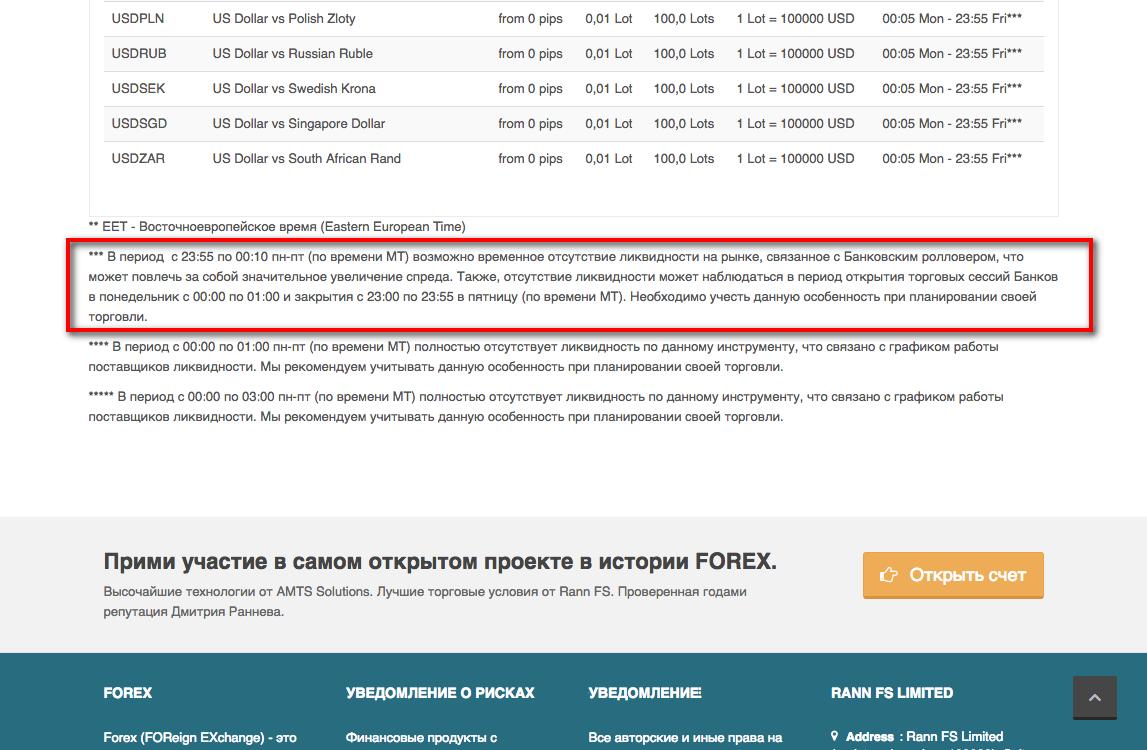Click US Dollar vs South African Rand text

point(307,159)
